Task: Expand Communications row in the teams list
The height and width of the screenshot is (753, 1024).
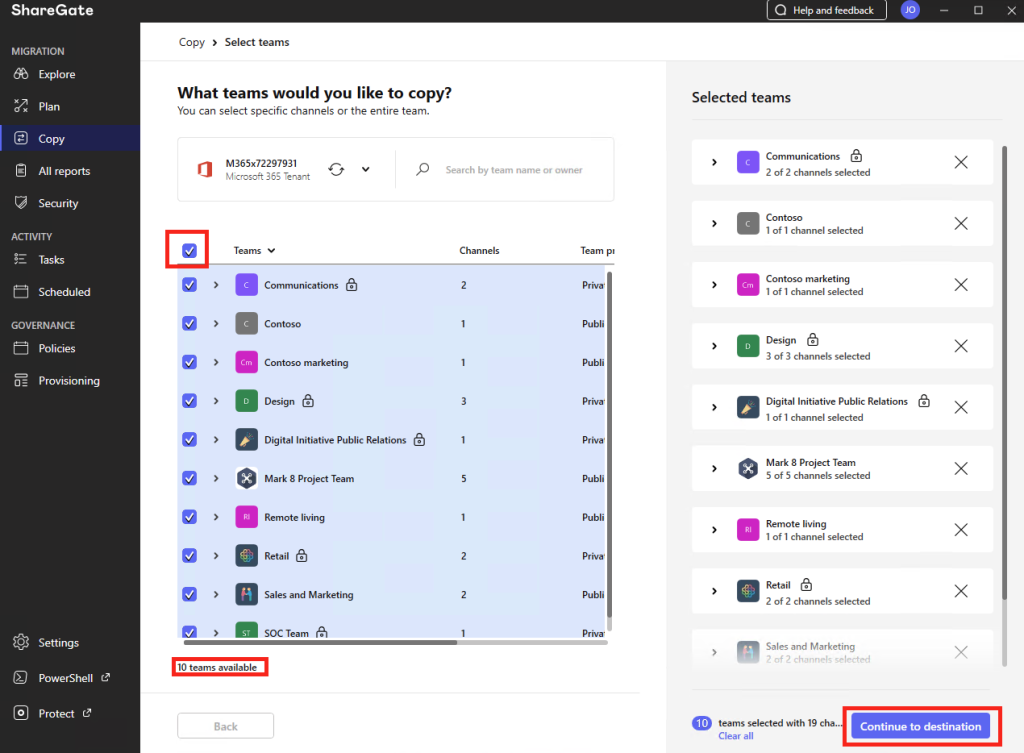Action: click(216, 285)
